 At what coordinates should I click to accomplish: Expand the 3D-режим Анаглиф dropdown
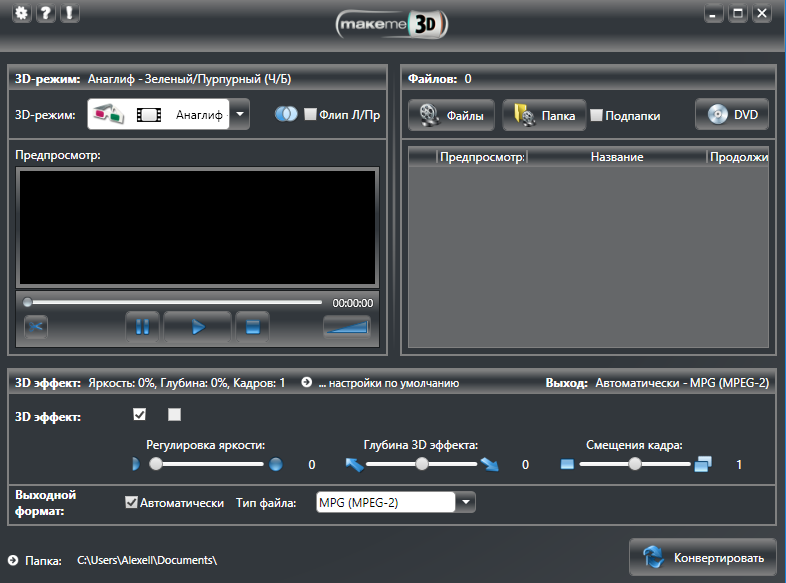[x=241, y=115]
